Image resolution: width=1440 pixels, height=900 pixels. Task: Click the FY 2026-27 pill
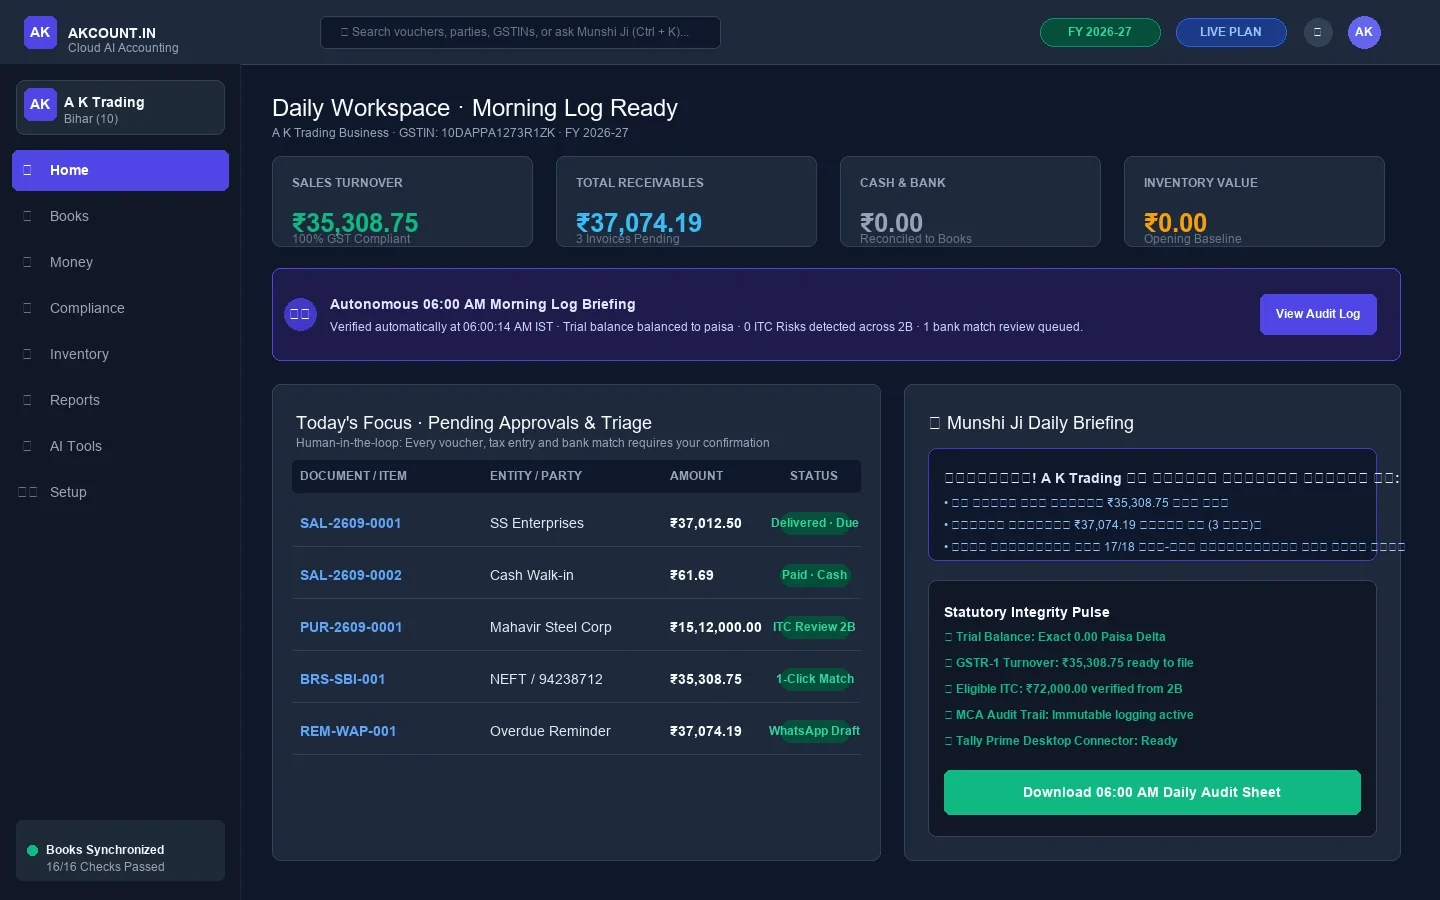(x=1100, y=32)
